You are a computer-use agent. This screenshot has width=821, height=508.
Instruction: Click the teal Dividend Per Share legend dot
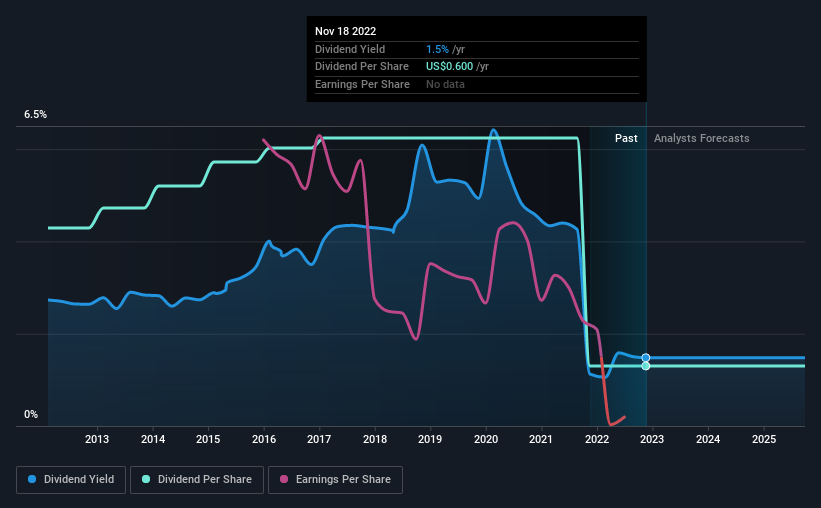[x=146, y=479]
